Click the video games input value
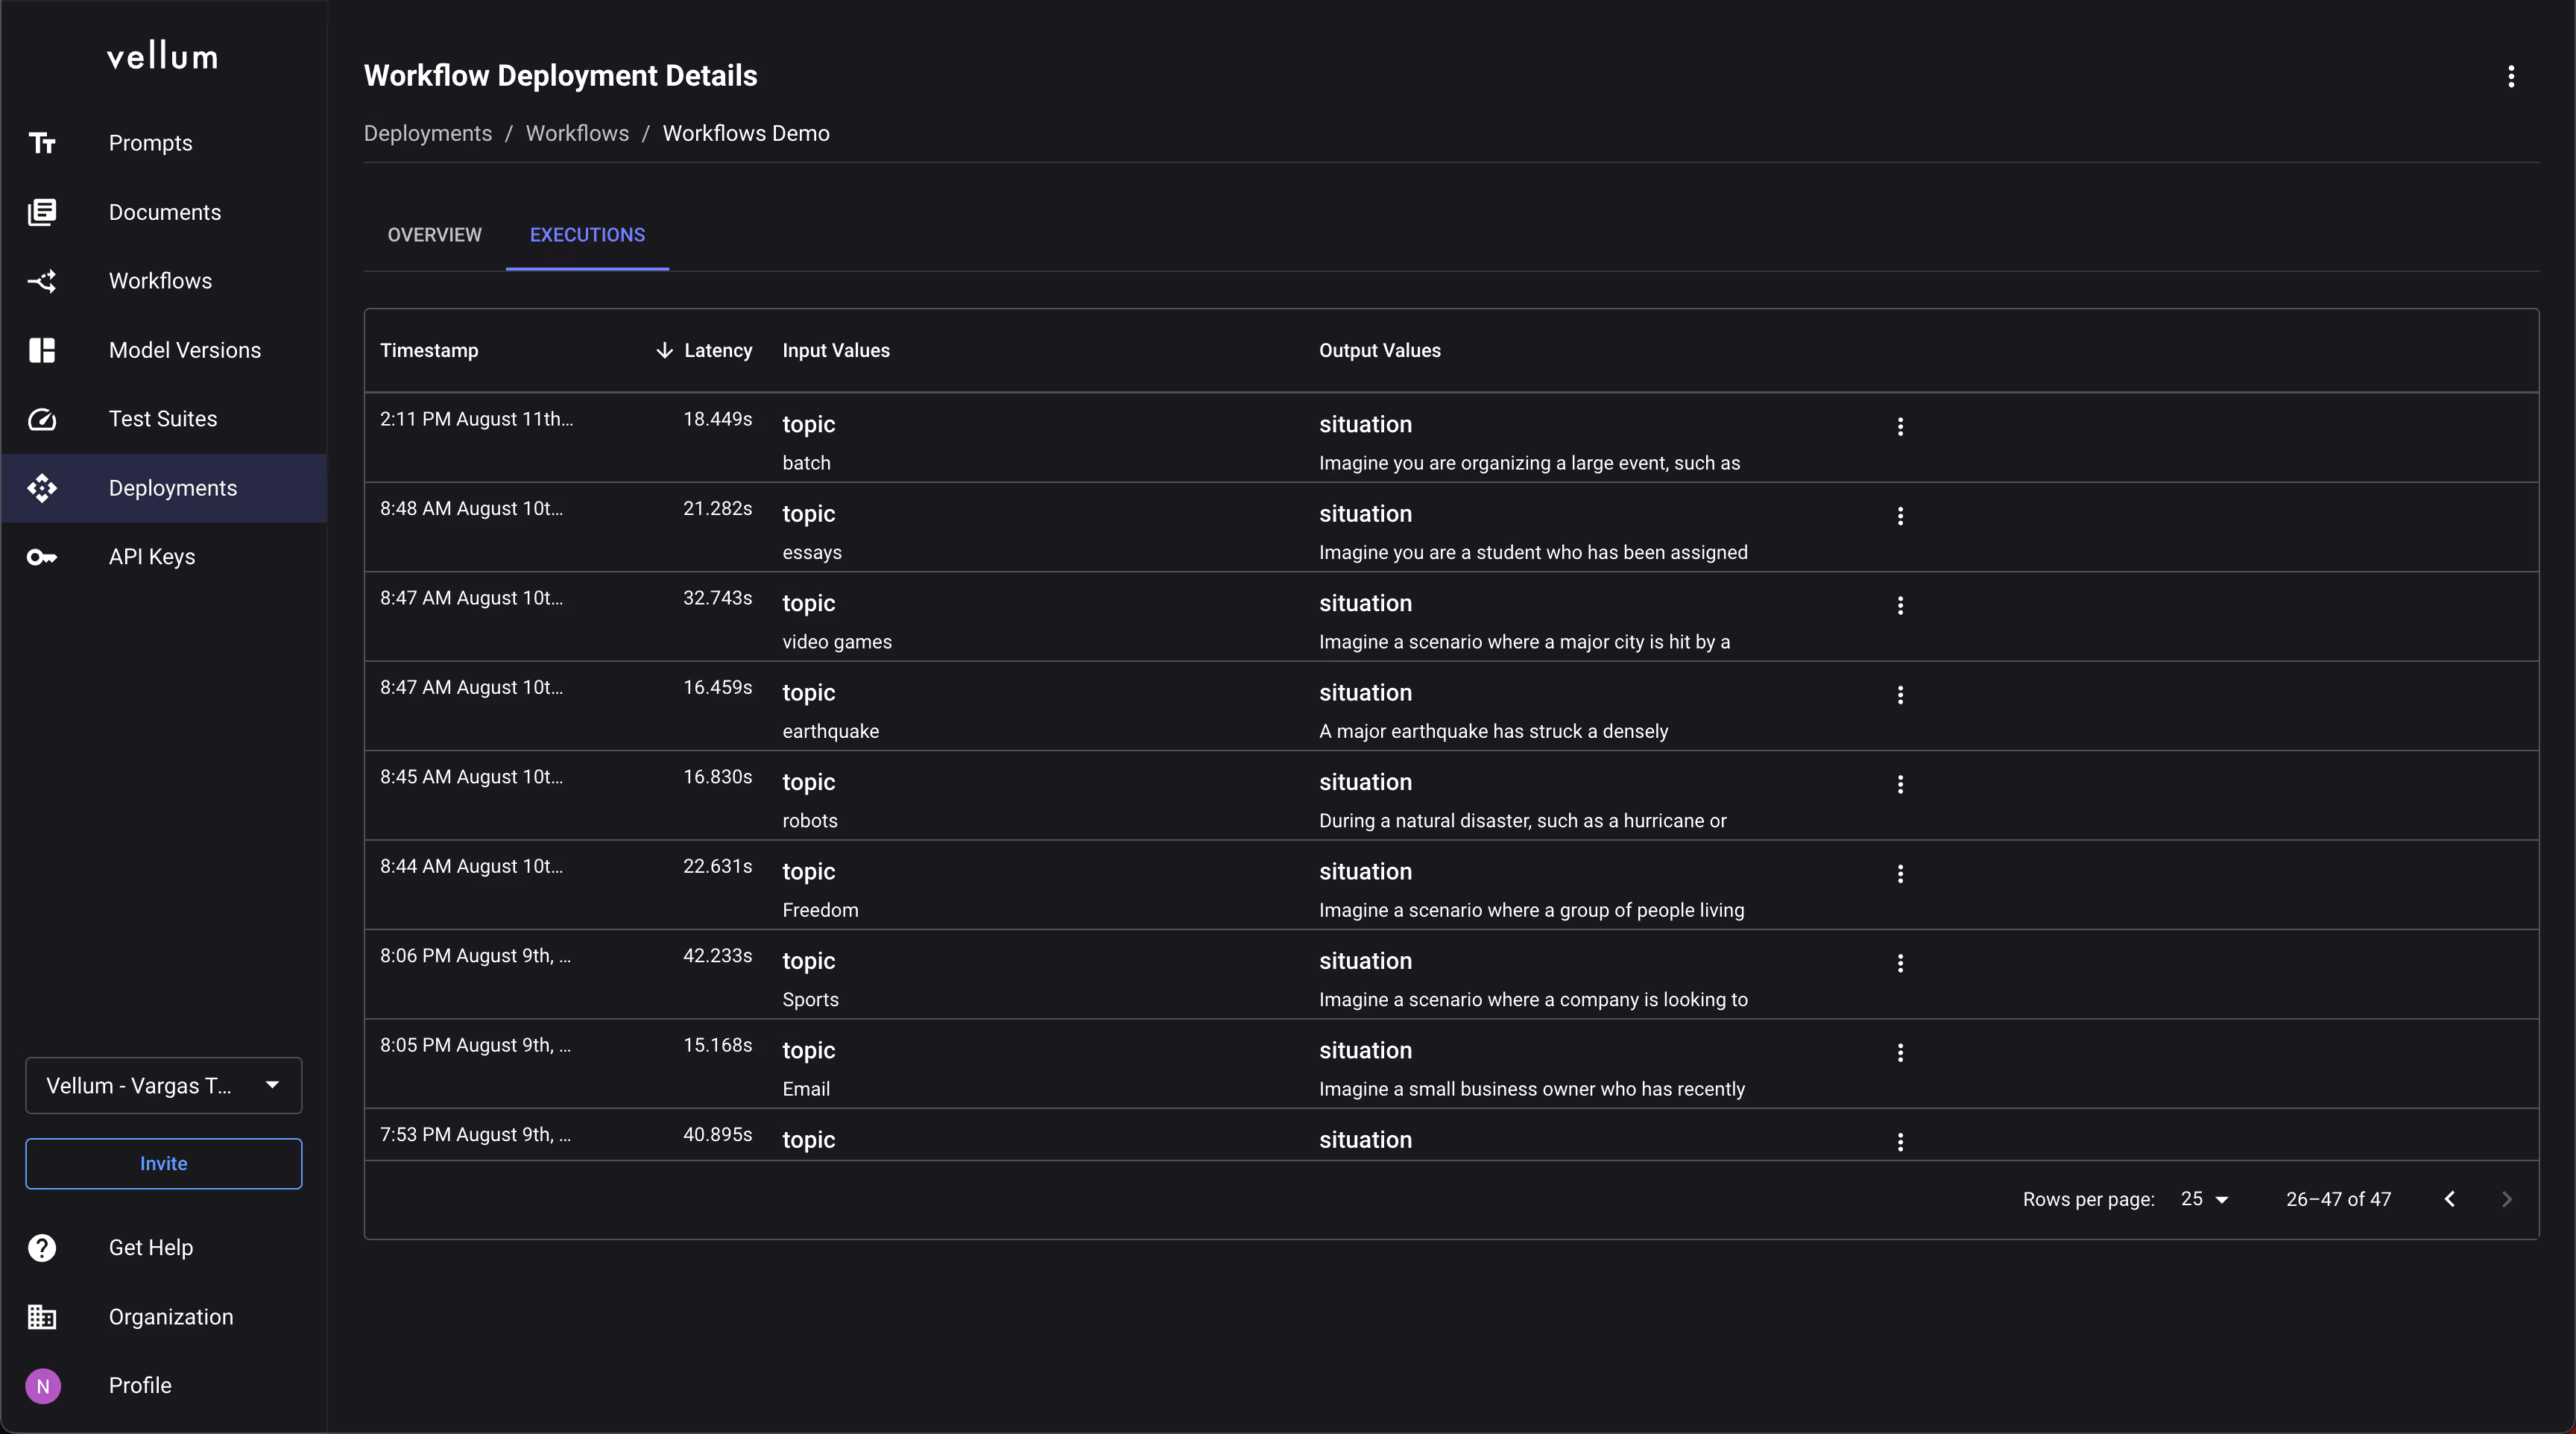Image resolution: width=2576 pixels, height=1434 pixels. click(x=837, y=642)
